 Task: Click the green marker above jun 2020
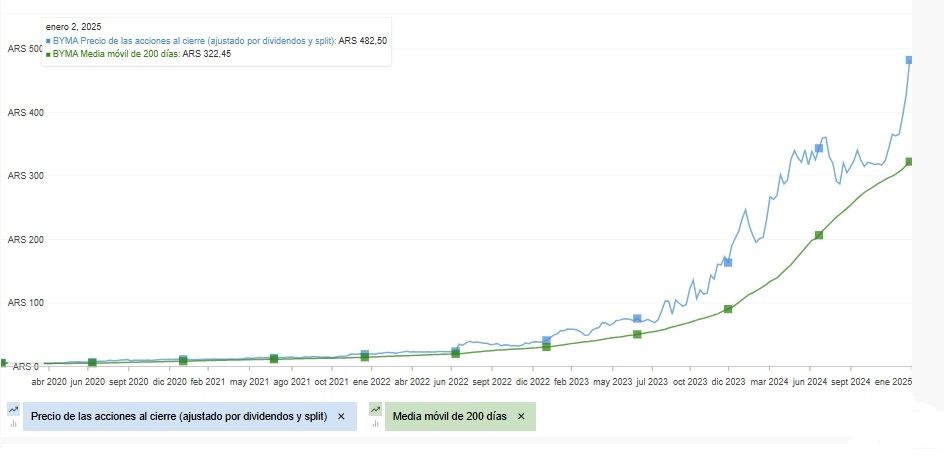coord(92,362)
